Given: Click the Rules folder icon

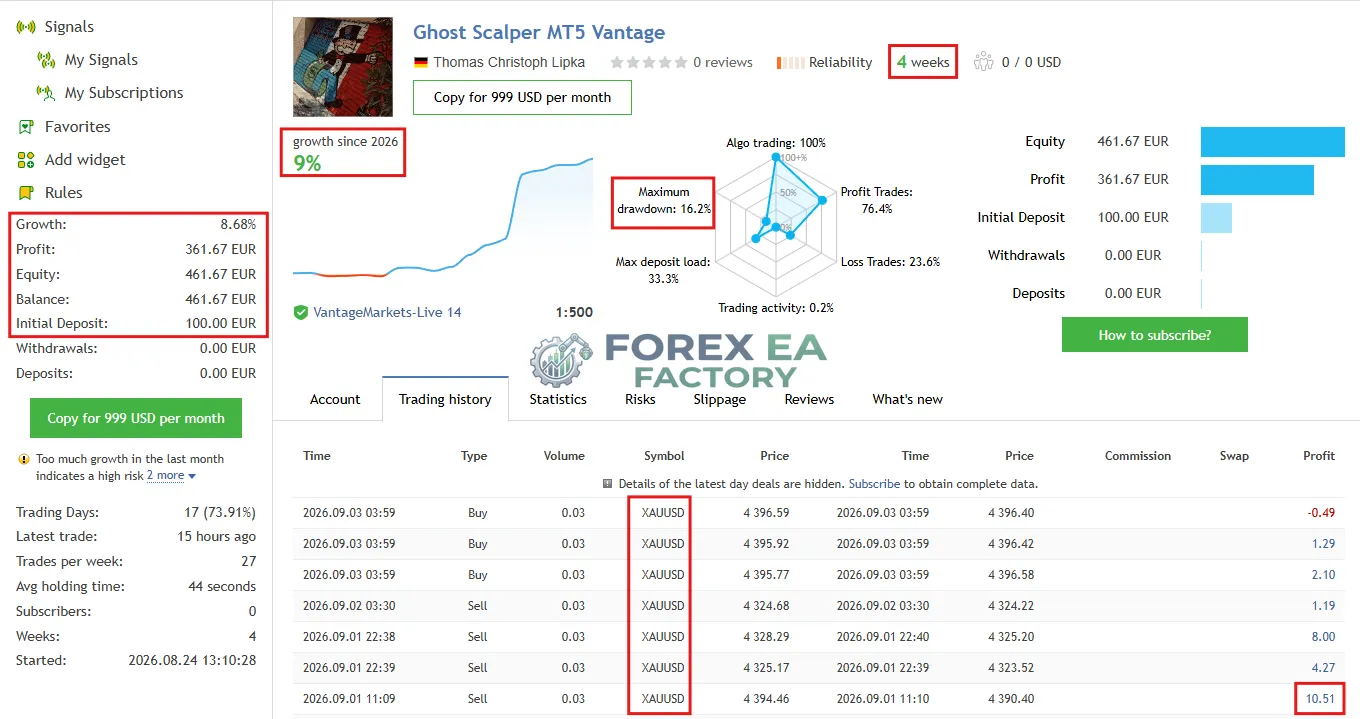Looking at the screenshot, I should click(x=26, y=193).
